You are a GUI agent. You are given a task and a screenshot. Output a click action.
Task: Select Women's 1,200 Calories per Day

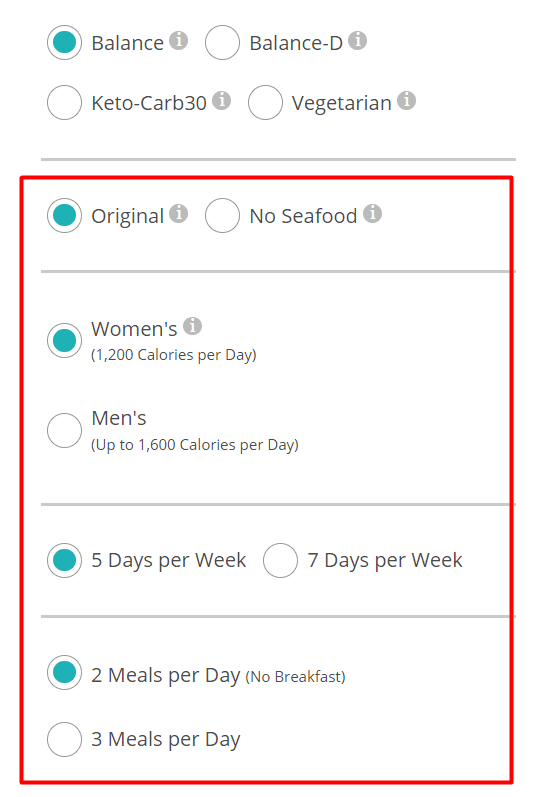click(x=64, y=341)
